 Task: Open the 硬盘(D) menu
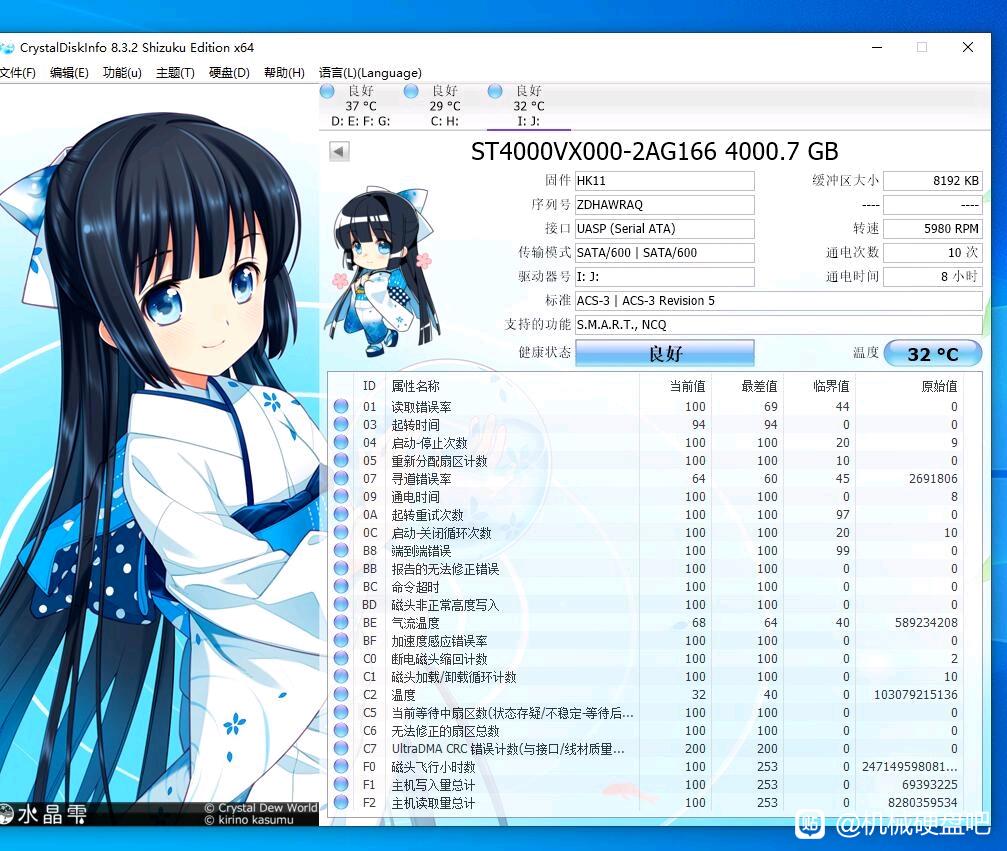[229, 73]
